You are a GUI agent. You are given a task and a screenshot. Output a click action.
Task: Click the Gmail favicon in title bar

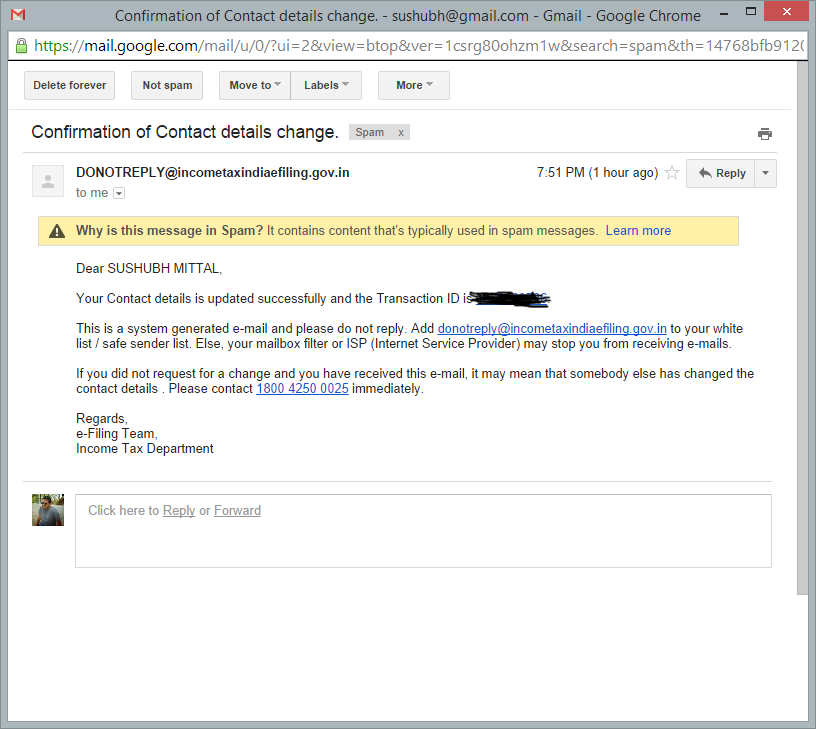tap(18, 16)
